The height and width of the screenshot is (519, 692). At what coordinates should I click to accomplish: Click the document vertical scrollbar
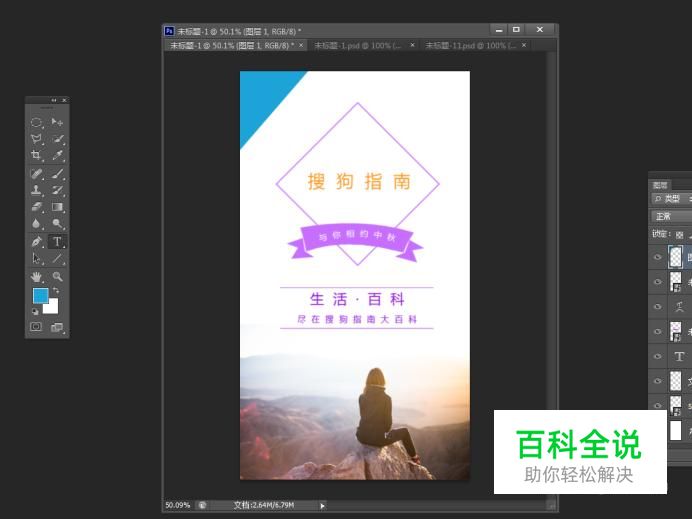(551, 276)
